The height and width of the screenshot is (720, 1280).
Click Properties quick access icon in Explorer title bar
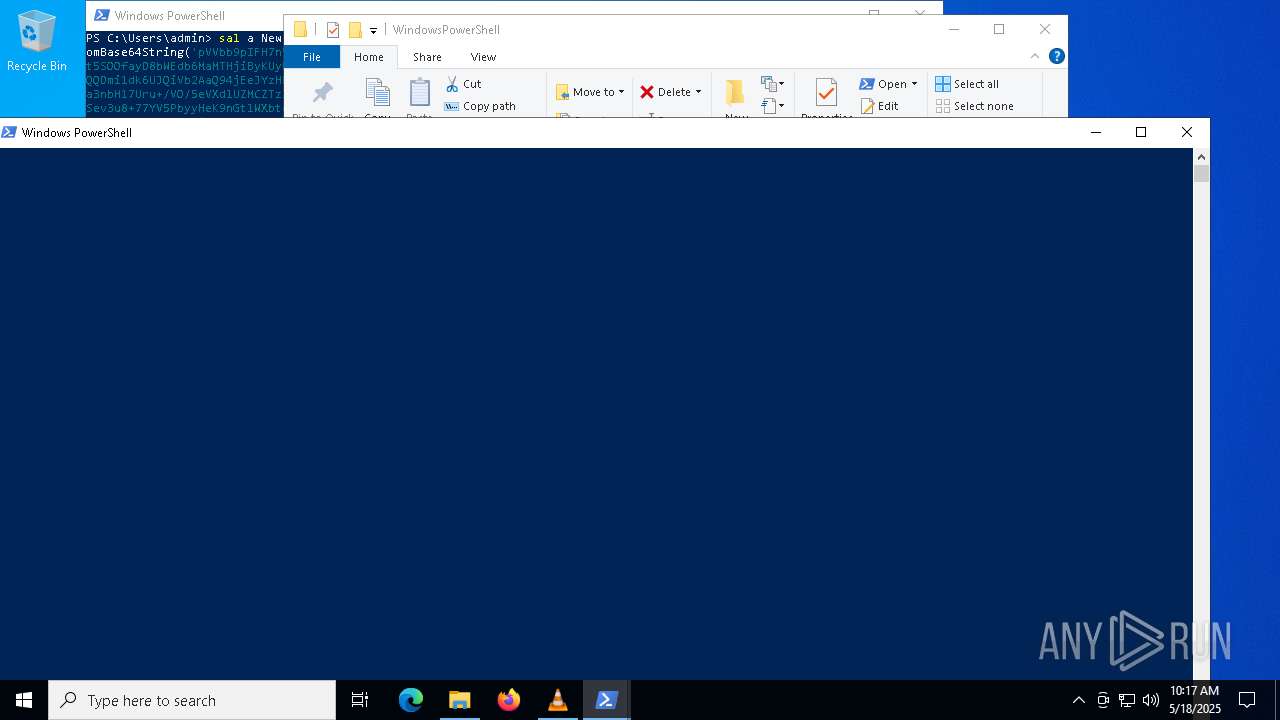[333, 30]
